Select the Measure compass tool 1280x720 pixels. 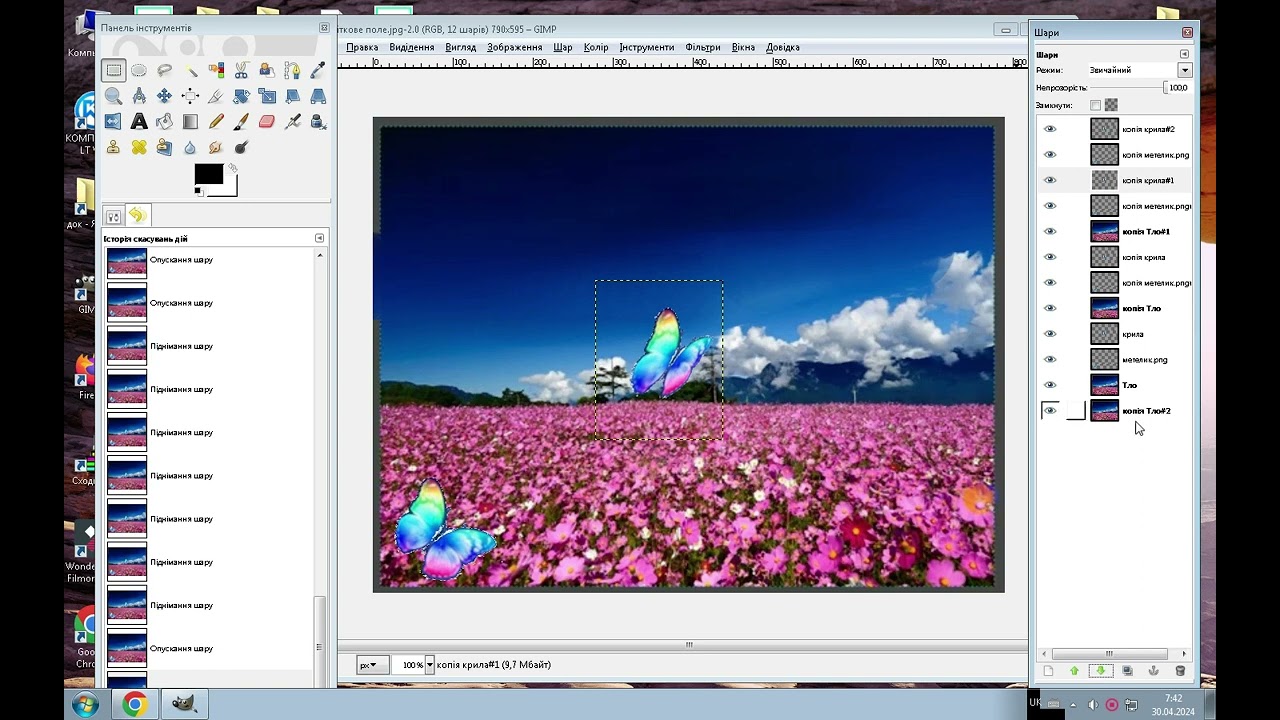pos(139,96)
